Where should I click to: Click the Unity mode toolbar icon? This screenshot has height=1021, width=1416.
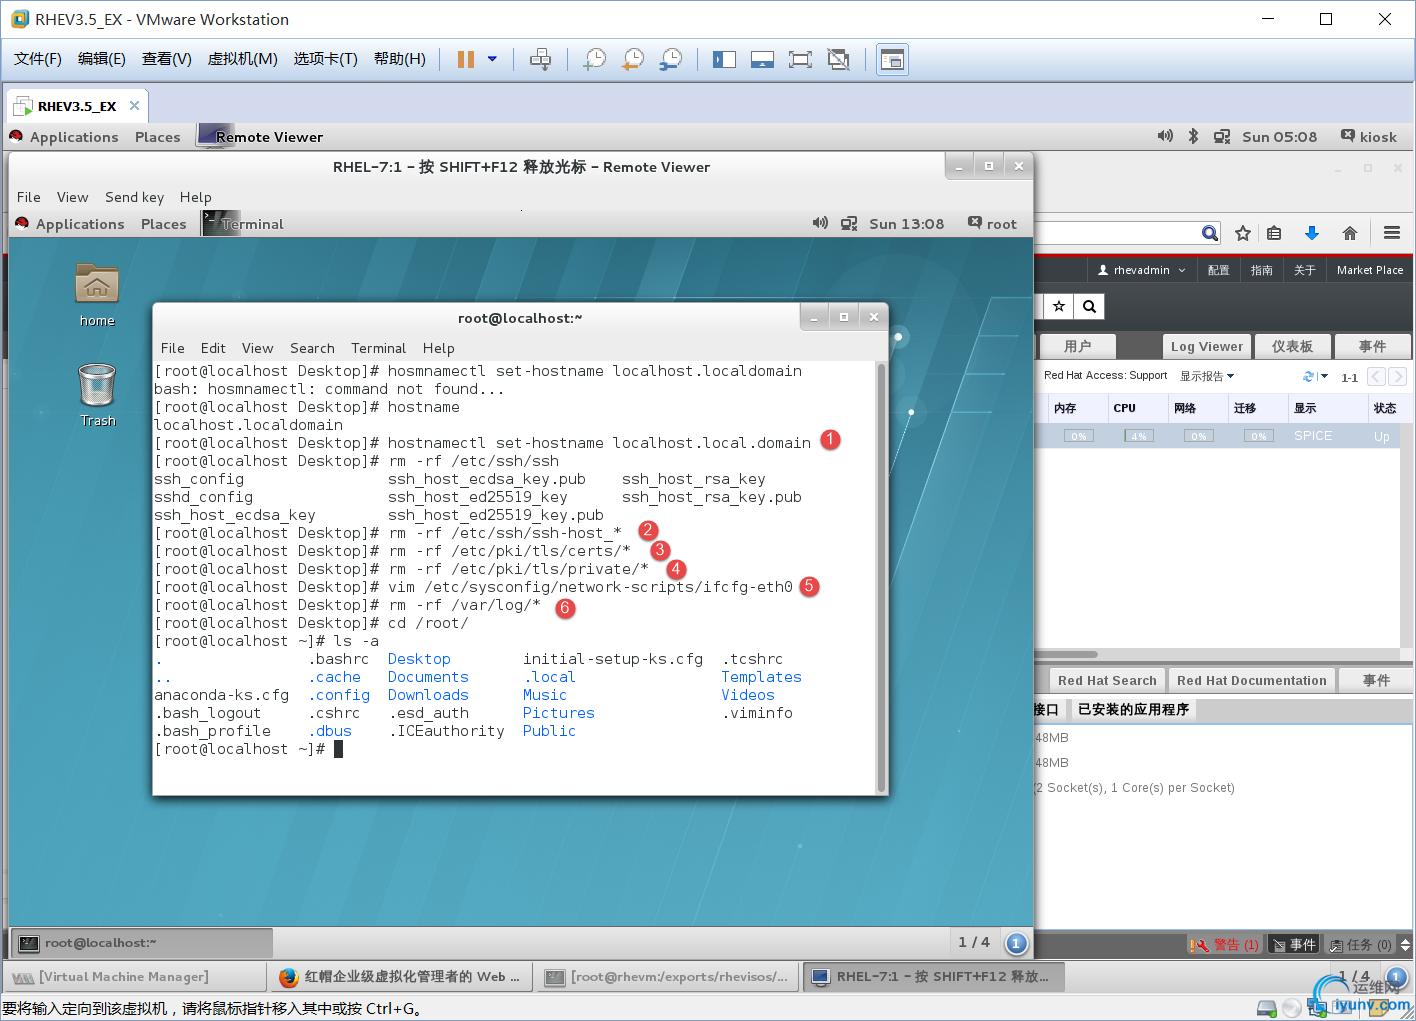point(838,60)
